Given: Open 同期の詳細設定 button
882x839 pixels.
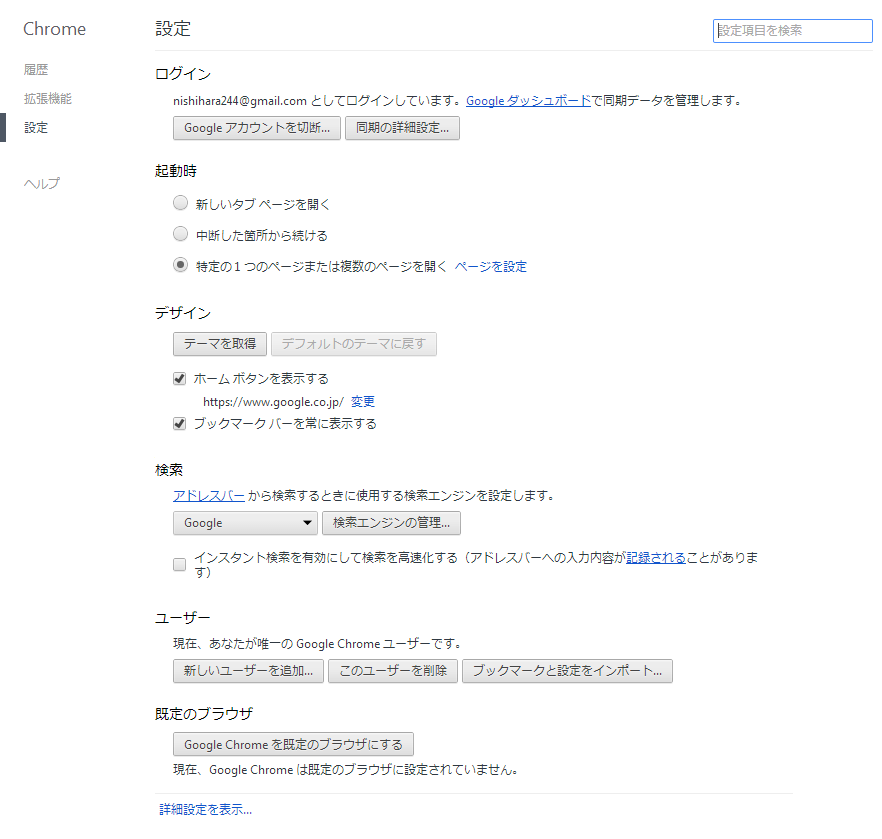Looking at the screenshot, I should pyautogui.click(x=402, y=128).
